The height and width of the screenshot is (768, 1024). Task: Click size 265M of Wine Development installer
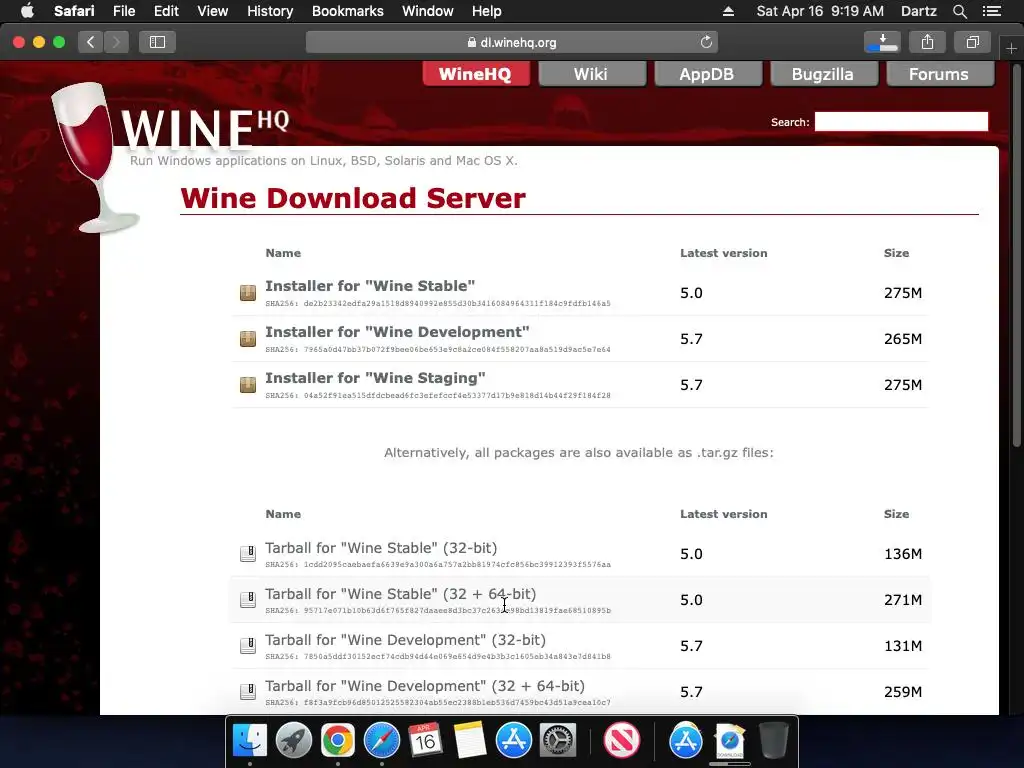click(x=903, y=339)
